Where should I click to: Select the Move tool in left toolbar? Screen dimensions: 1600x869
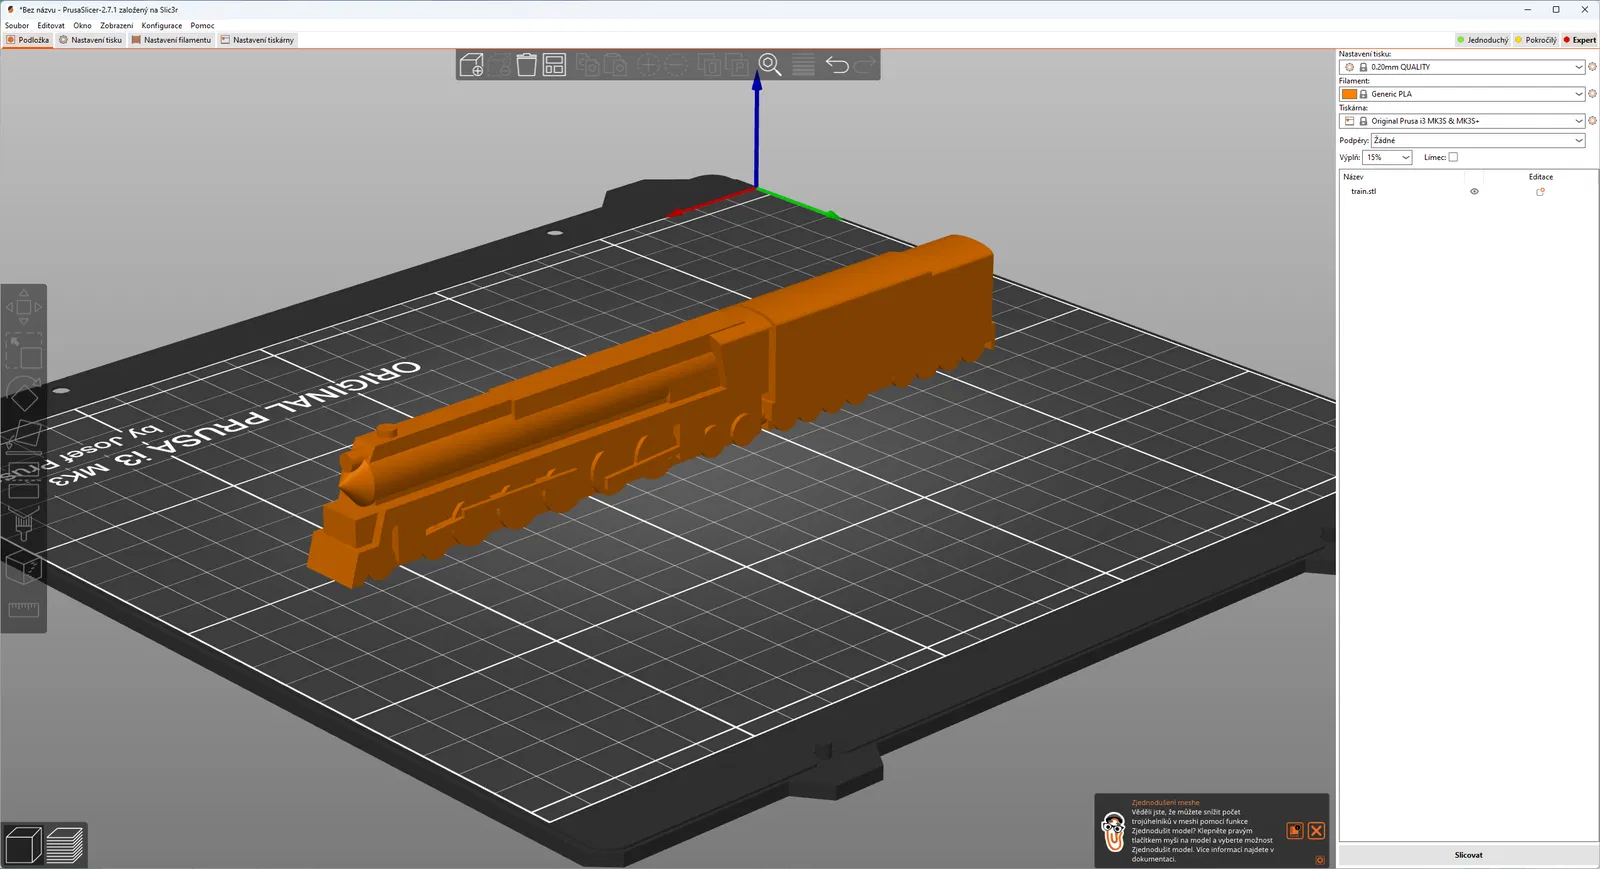click(x=24, y=306)
